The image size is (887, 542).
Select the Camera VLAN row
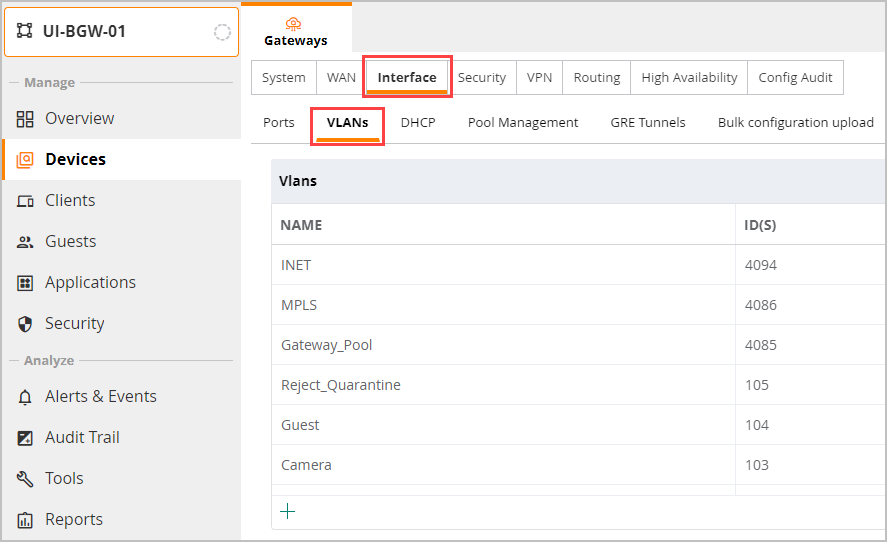[579, 465]
